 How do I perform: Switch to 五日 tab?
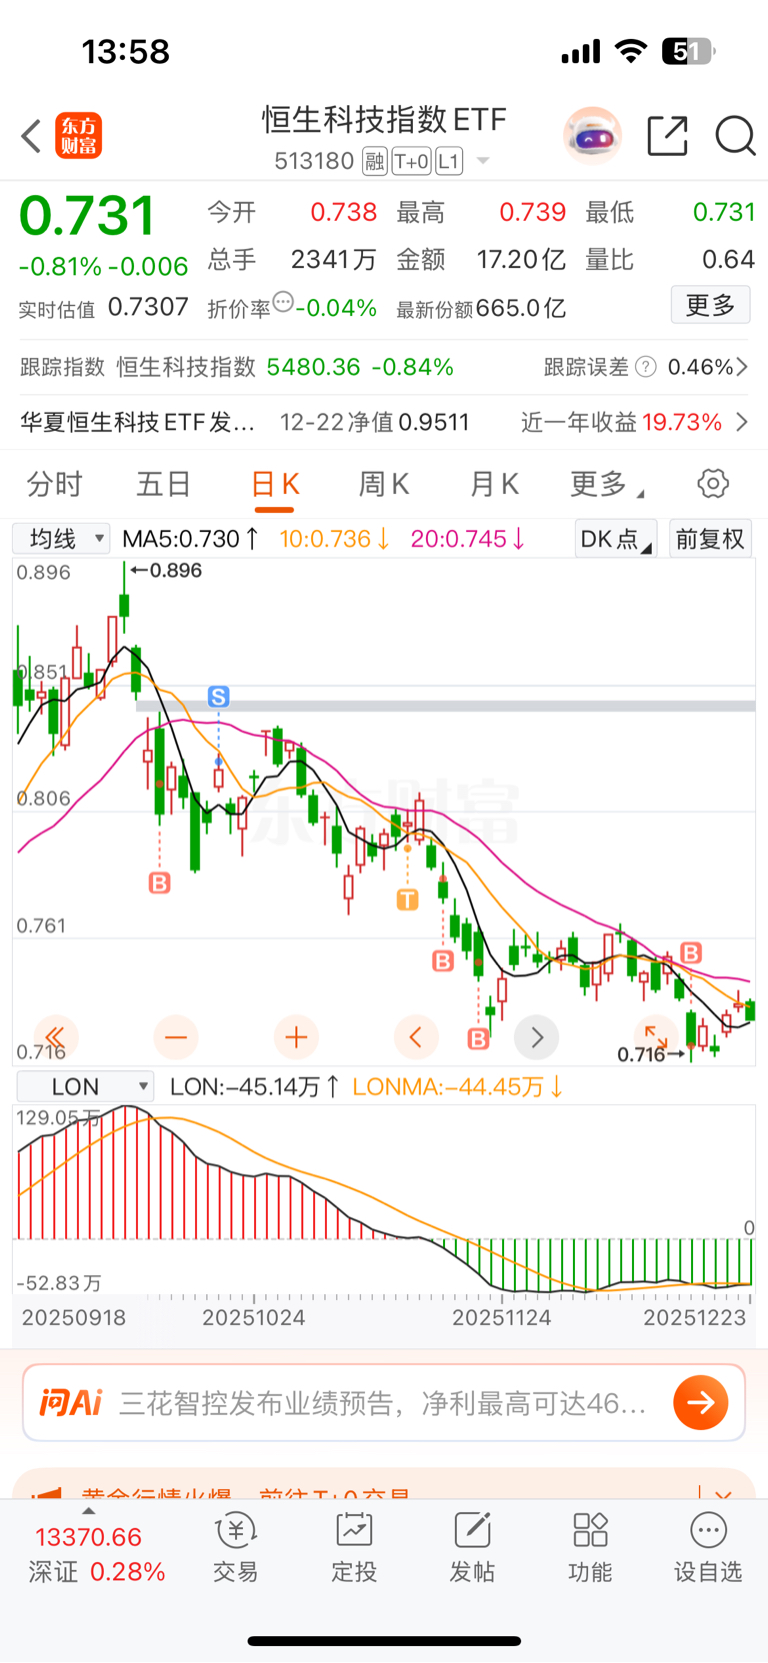(163, 485)
